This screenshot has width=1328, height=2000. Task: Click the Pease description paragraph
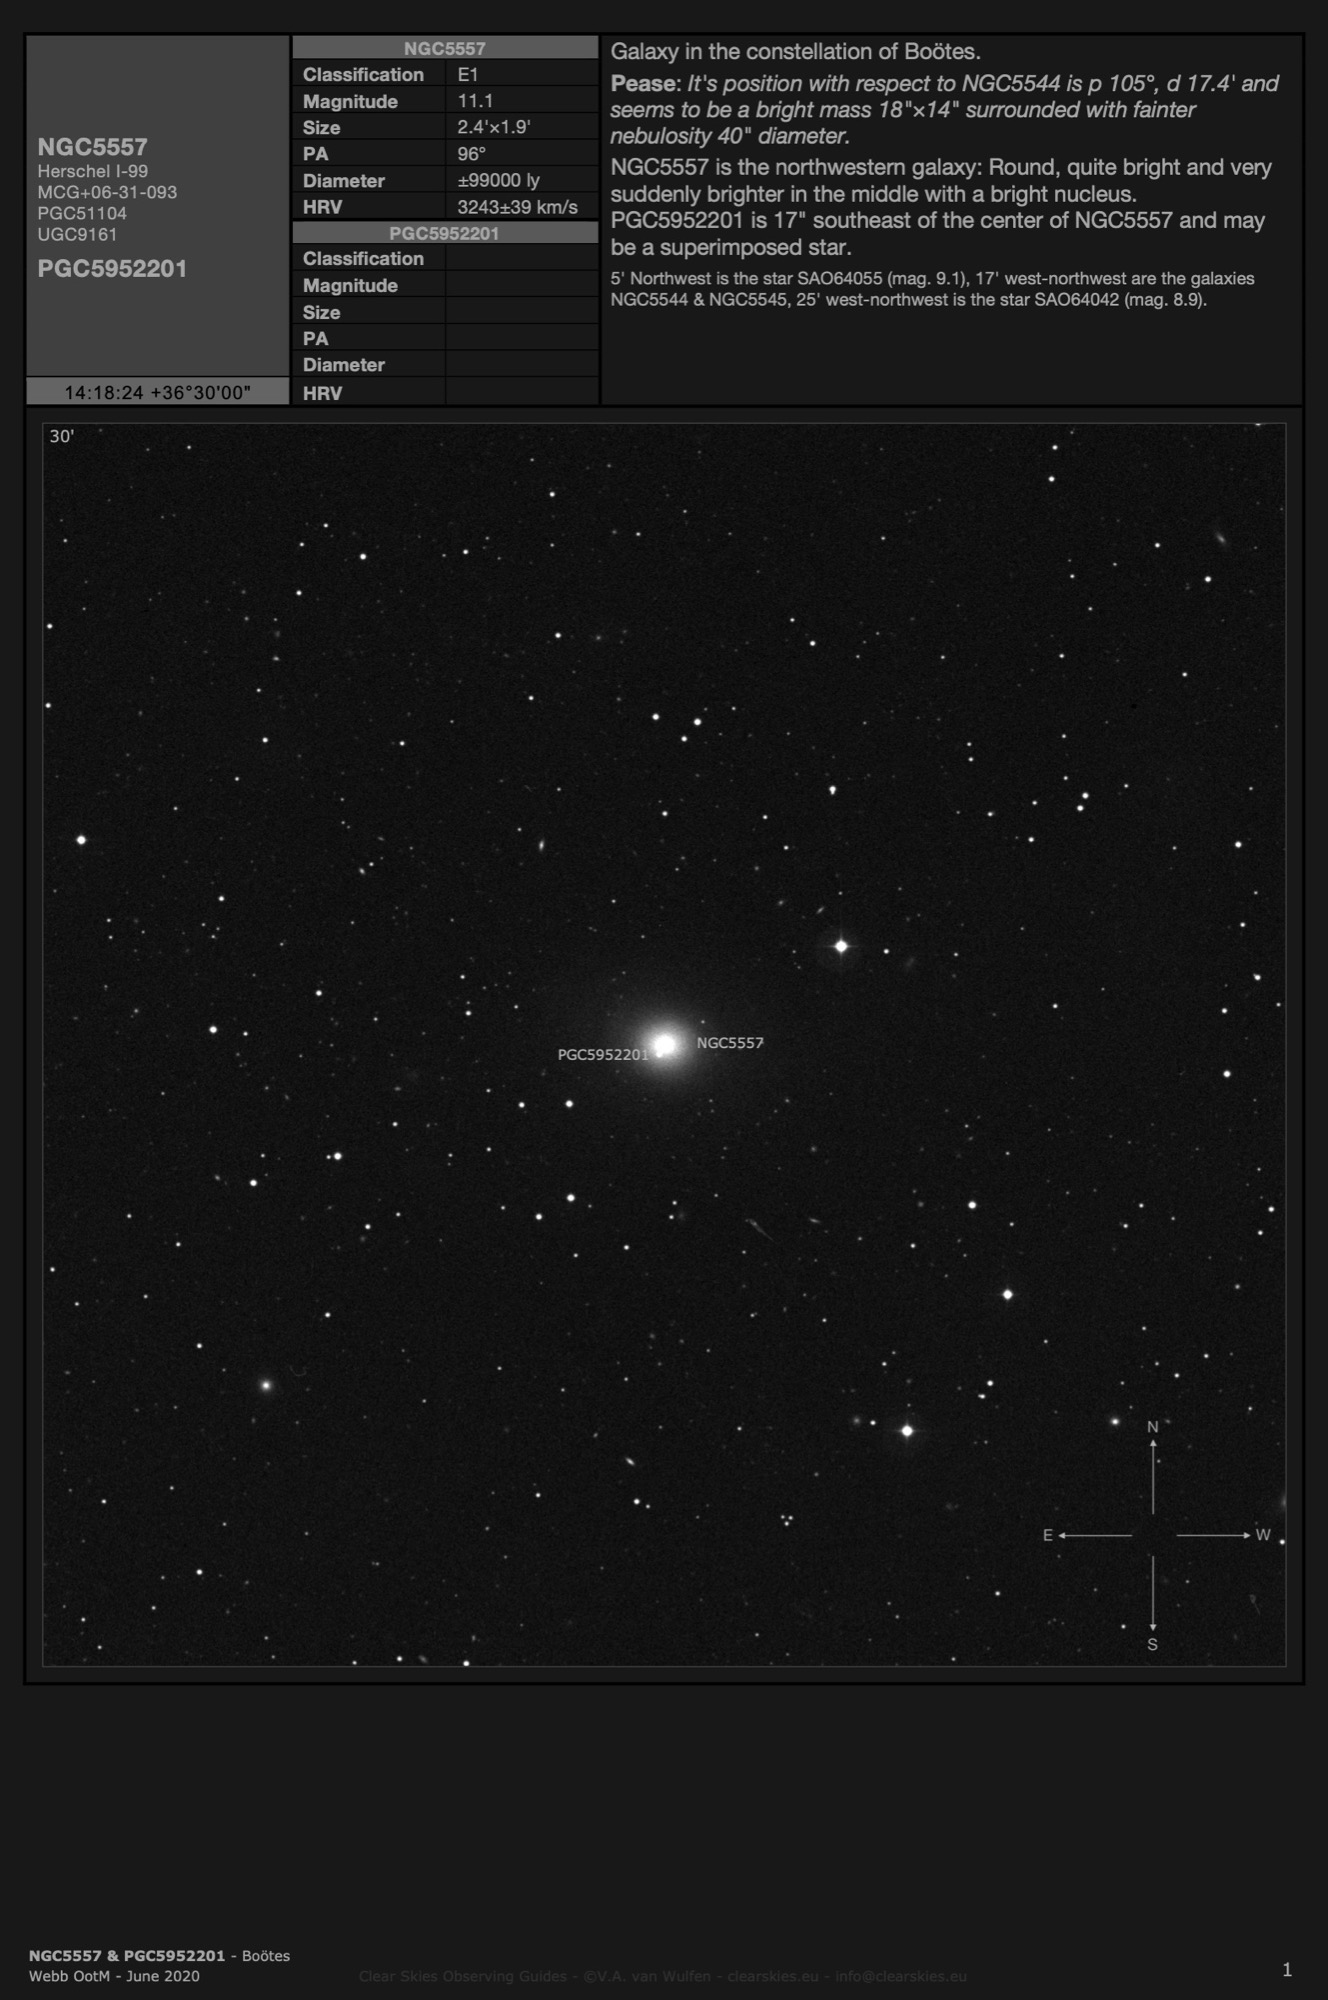click(x=945, y=109)
